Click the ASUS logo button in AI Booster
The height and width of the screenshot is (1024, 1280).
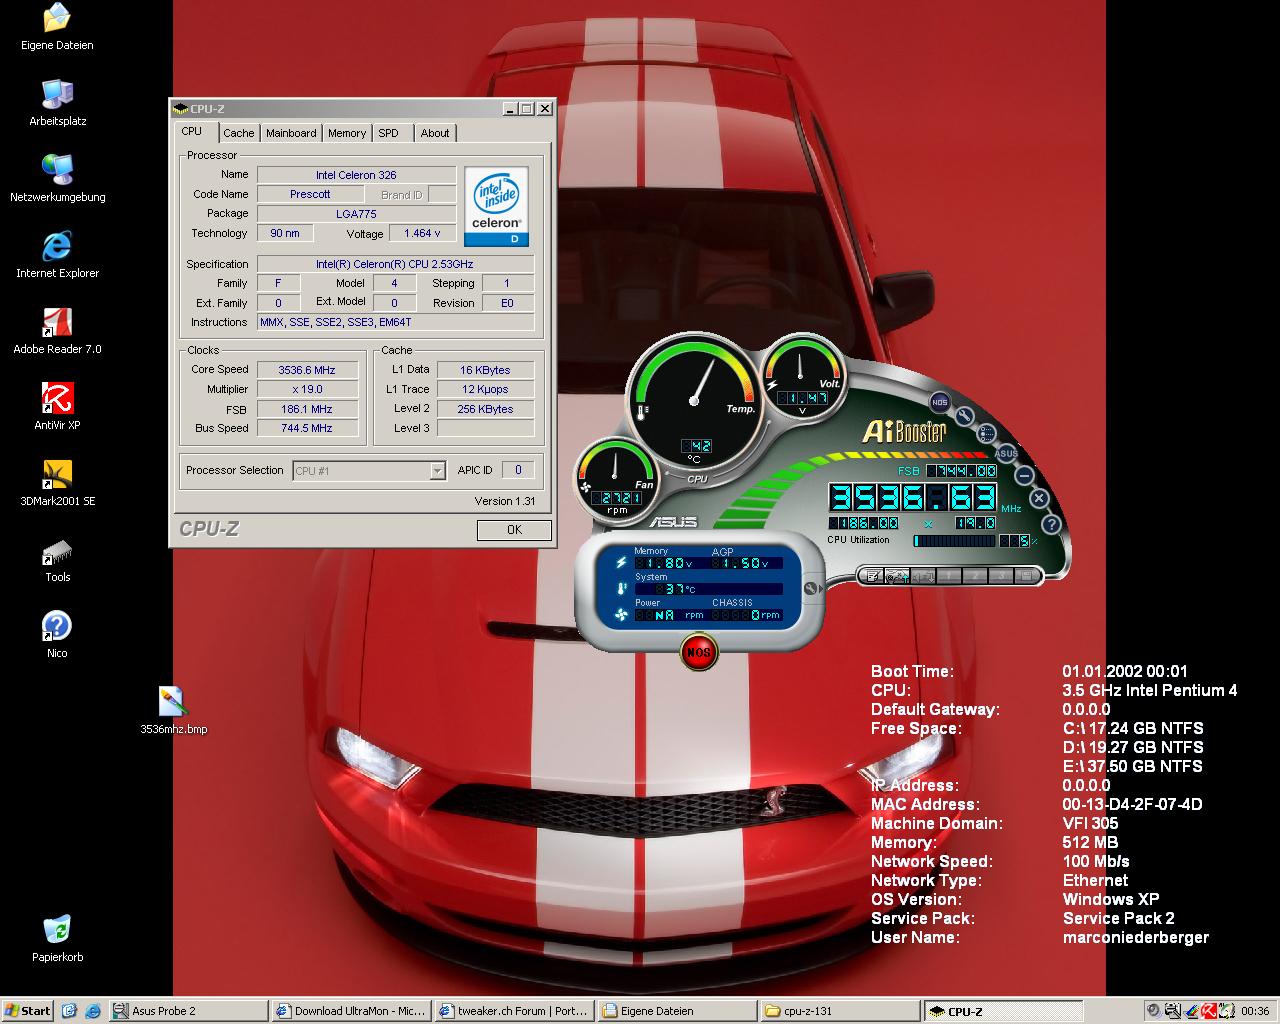[1007, 453]
